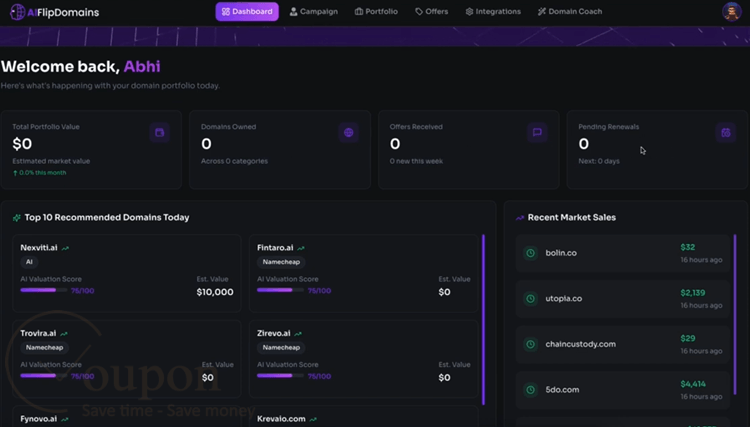The image size is (750, 427).
Task: Click the Zirevo.ai valuation score bar
Action: coord(280,376)
